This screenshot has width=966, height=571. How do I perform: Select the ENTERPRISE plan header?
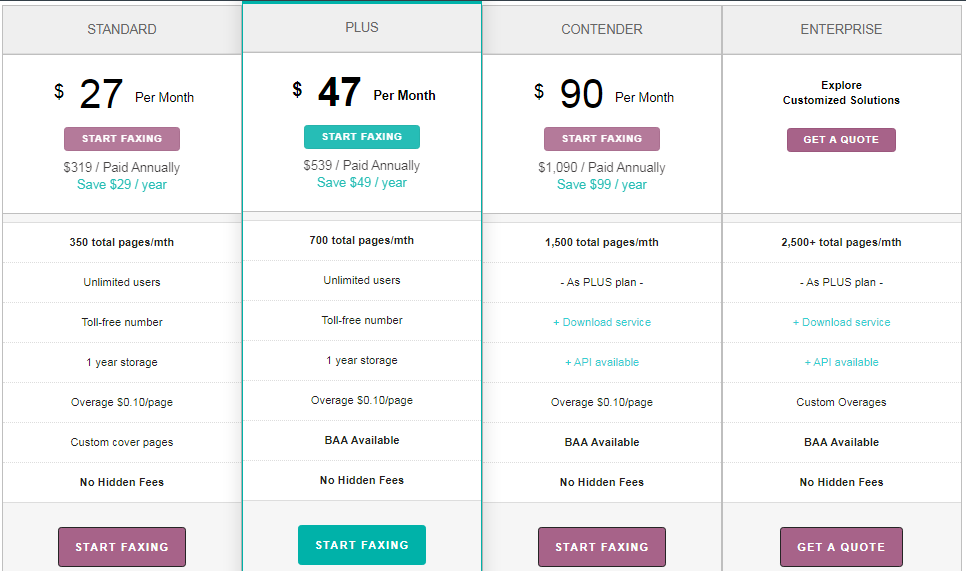[x=841, y=29]
